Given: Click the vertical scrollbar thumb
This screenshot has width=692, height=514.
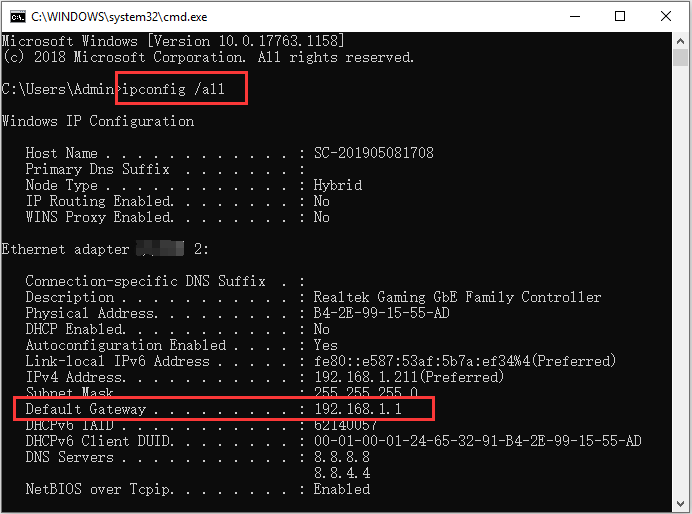Looking at the screenshot, I should click(x=681, y=57).
